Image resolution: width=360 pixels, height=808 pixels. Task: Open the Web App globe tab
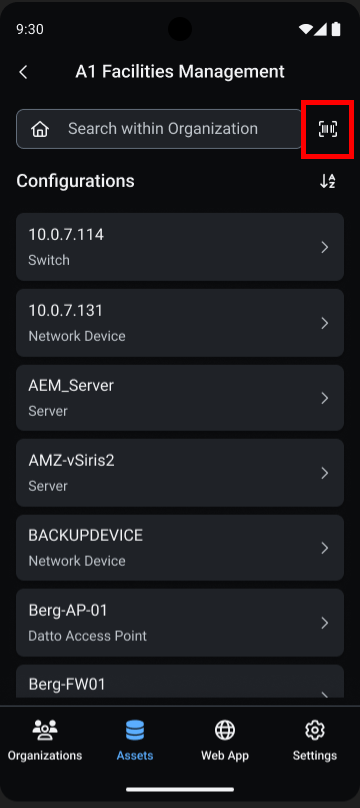point(225,740)
